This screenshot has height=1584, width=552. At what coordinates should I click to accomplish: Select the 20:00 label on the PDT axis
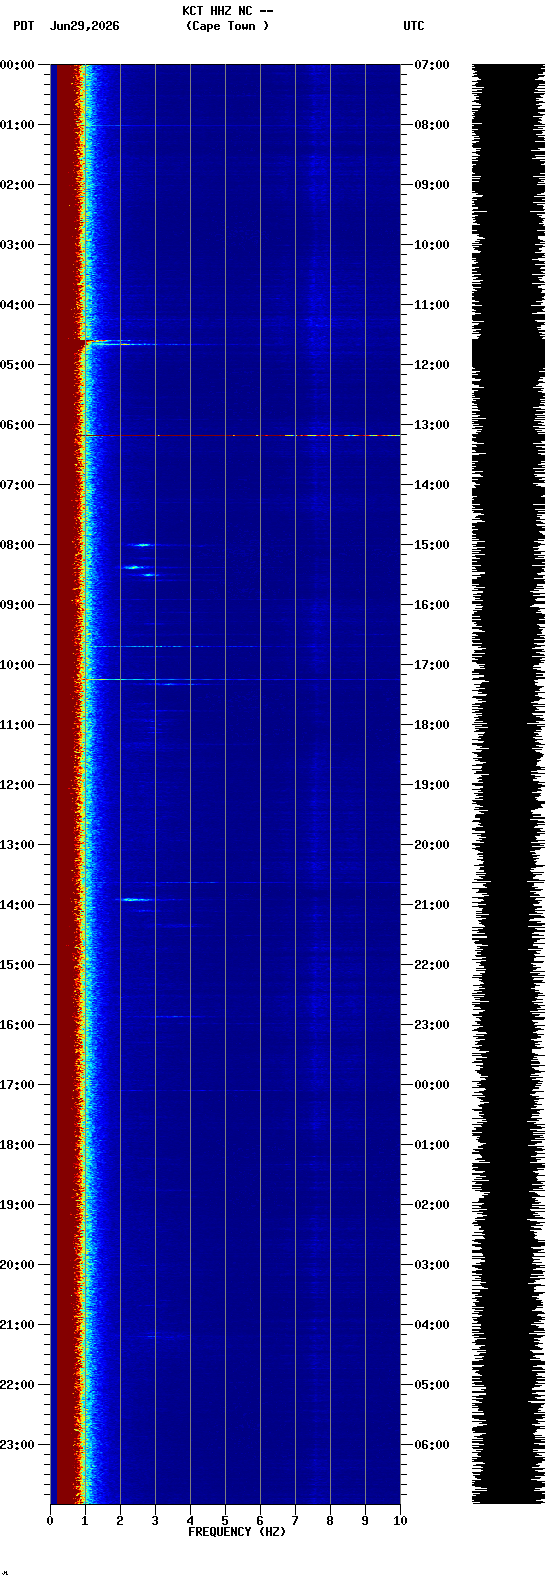17,1265
